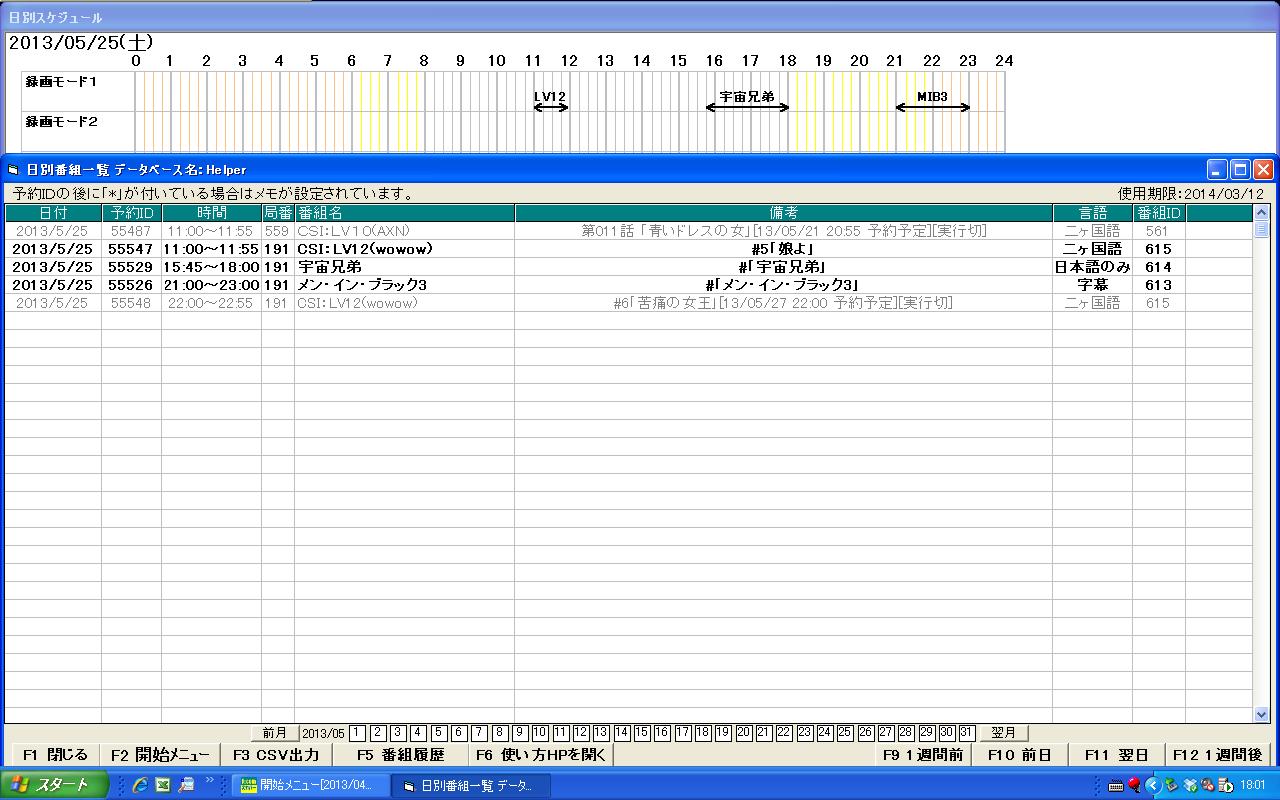Open Excel from the quick launch bar
1280x800 pixels.
tap(162, 785)
